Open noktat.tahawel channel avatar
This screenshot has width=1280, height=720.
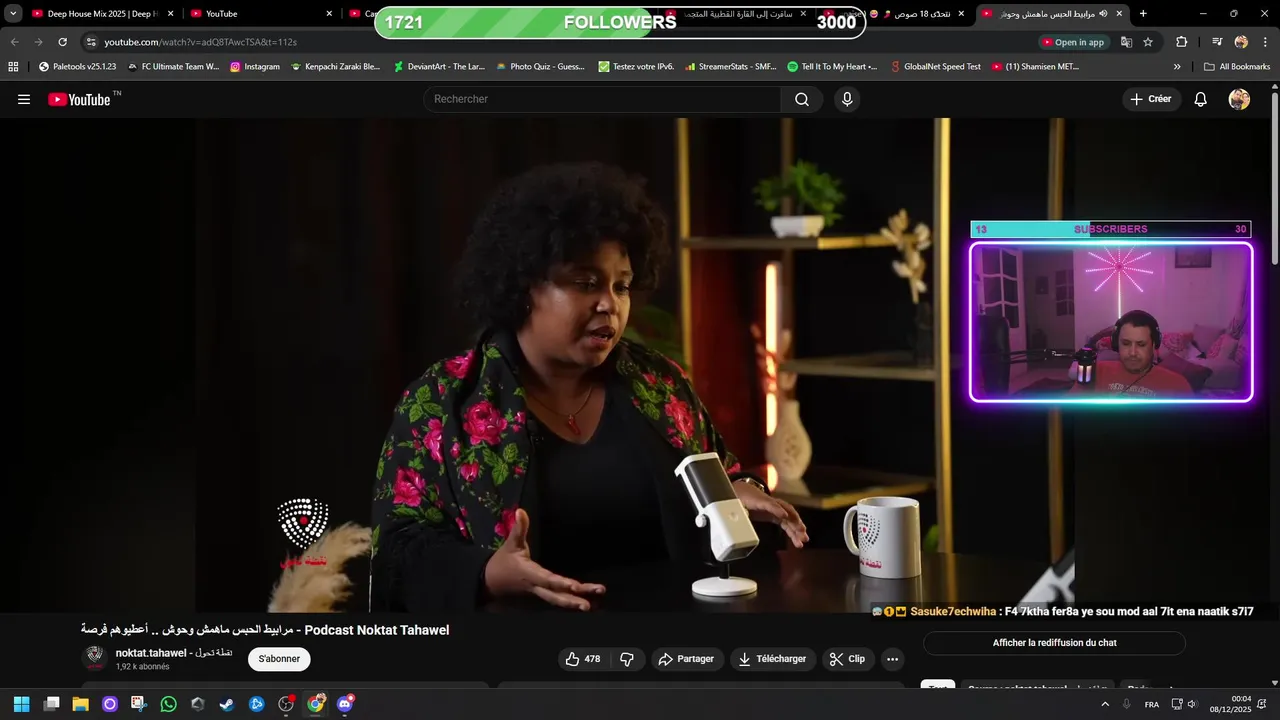pos(95,658)
